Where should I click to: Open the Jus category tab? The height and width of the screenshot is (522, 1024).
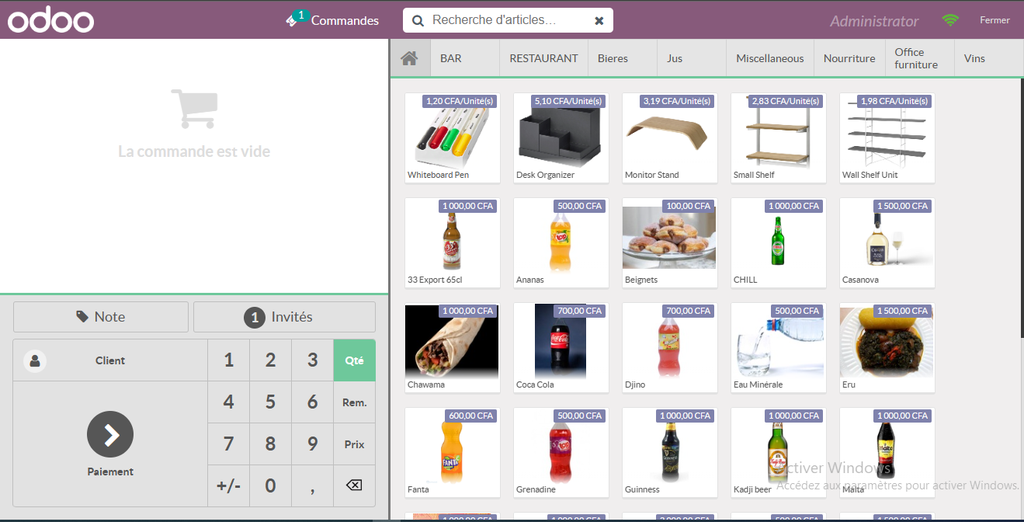[692, 58]
